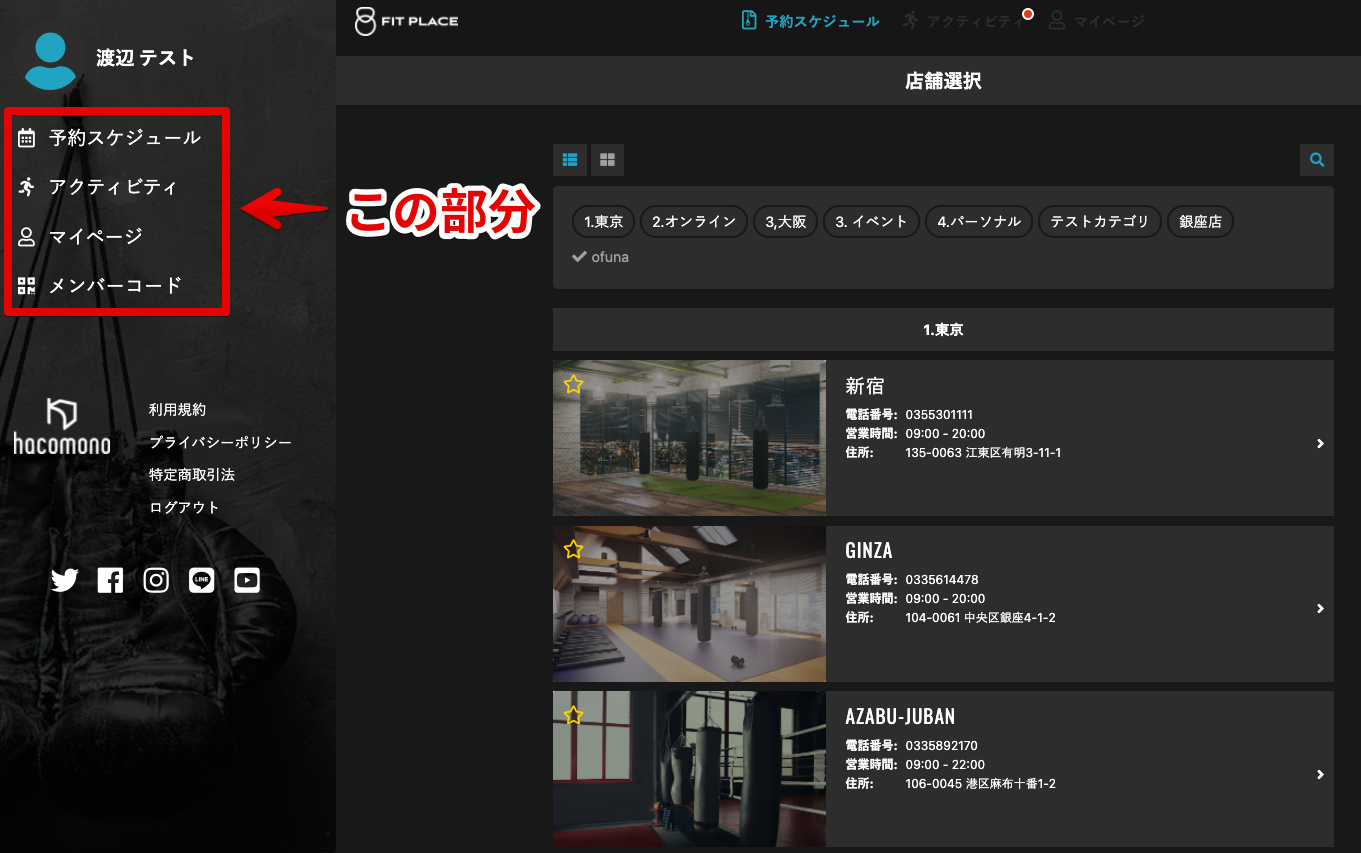This screenshot has width=1361, height=853.
Task: Open the YouTube social icon
Action: click(247, 580)
